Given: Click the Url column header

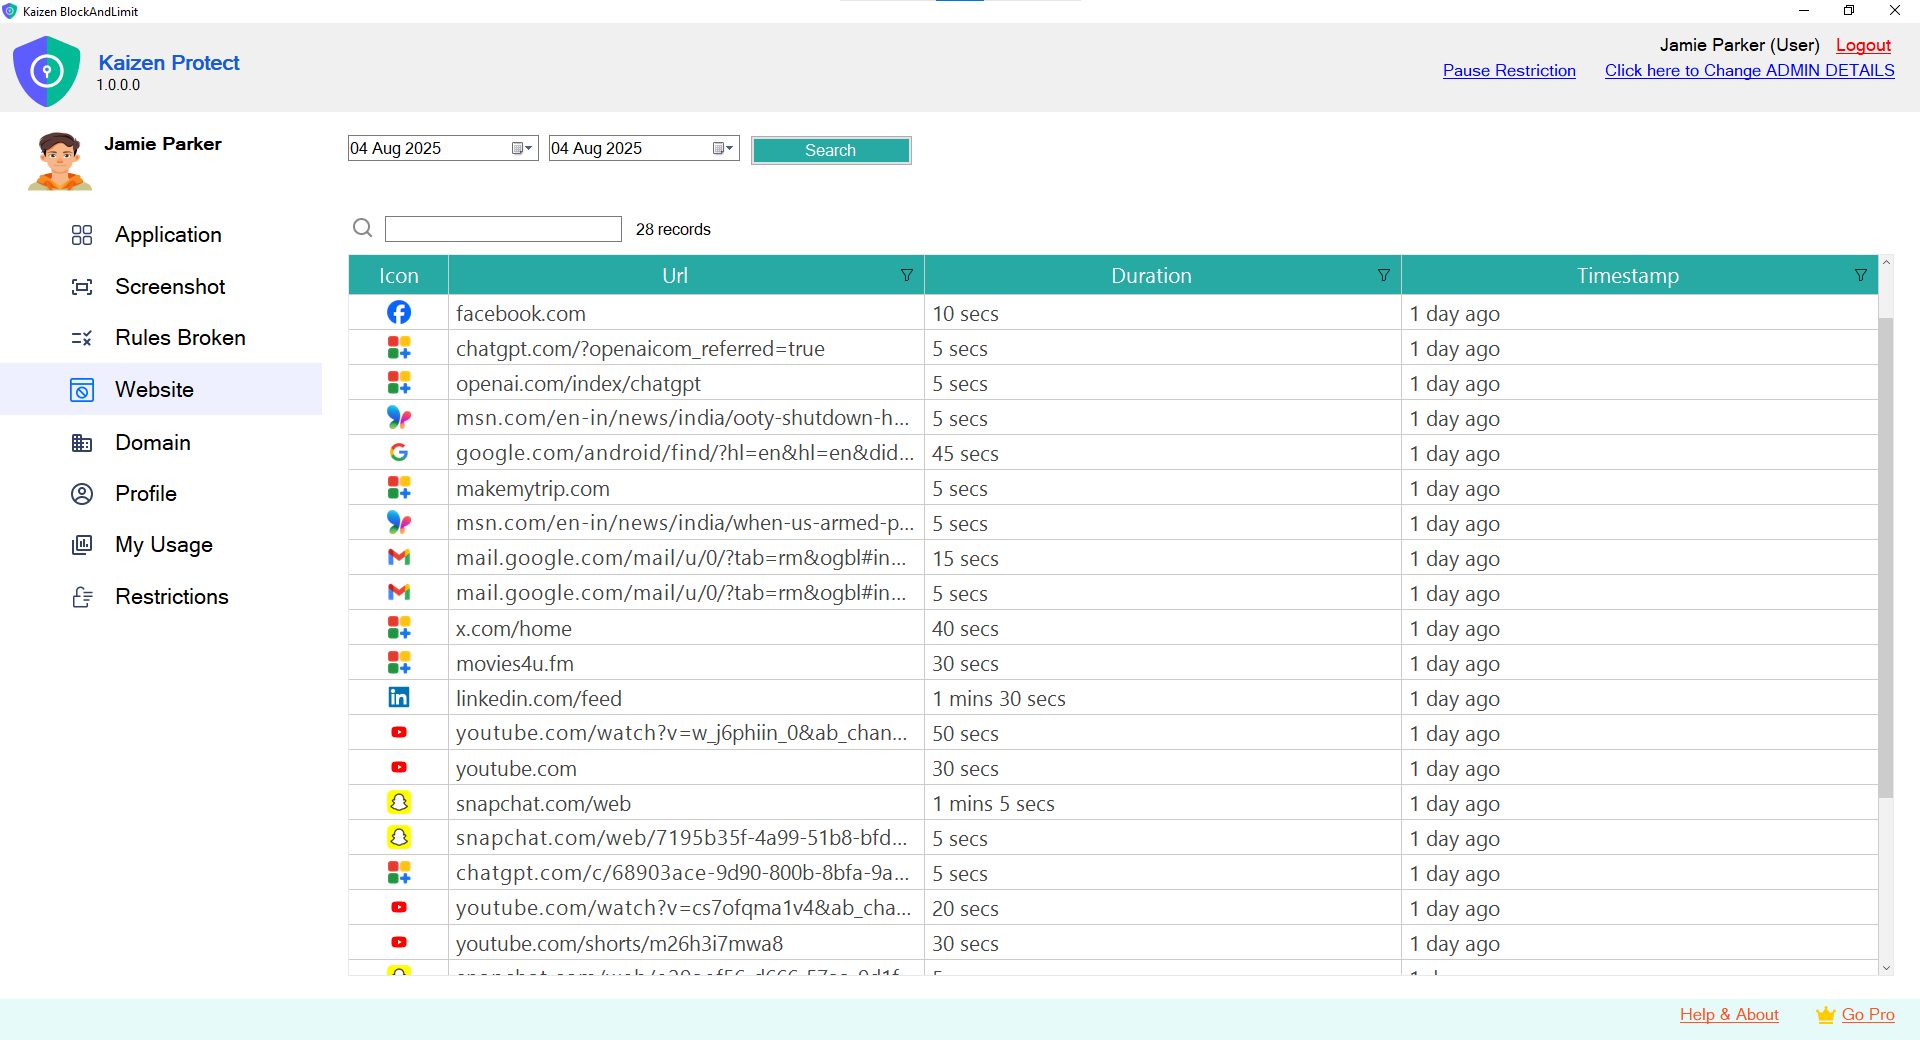Looking at the screenshot, I should pyautogui.click(x=675, y=275).
